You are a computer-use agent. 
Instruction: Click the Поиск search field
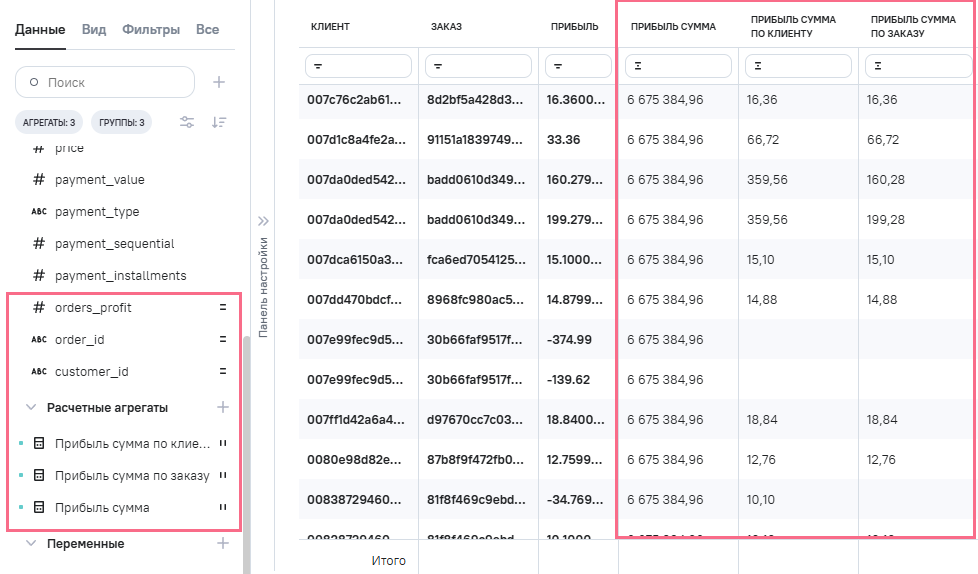pyautogui.click(x=110, y=82)
